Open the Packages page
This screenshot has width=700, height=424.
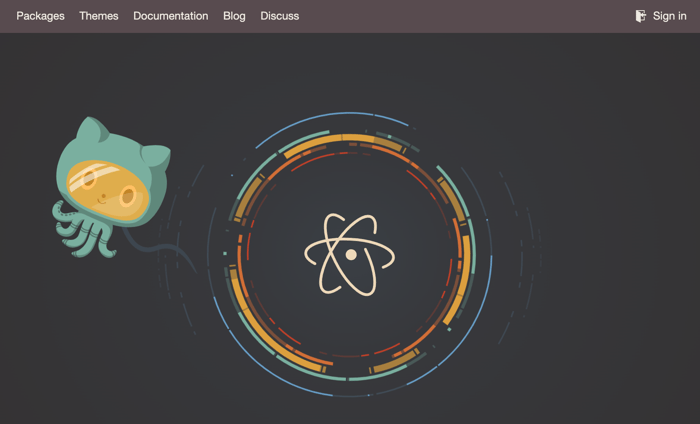[x=40, y=16]
